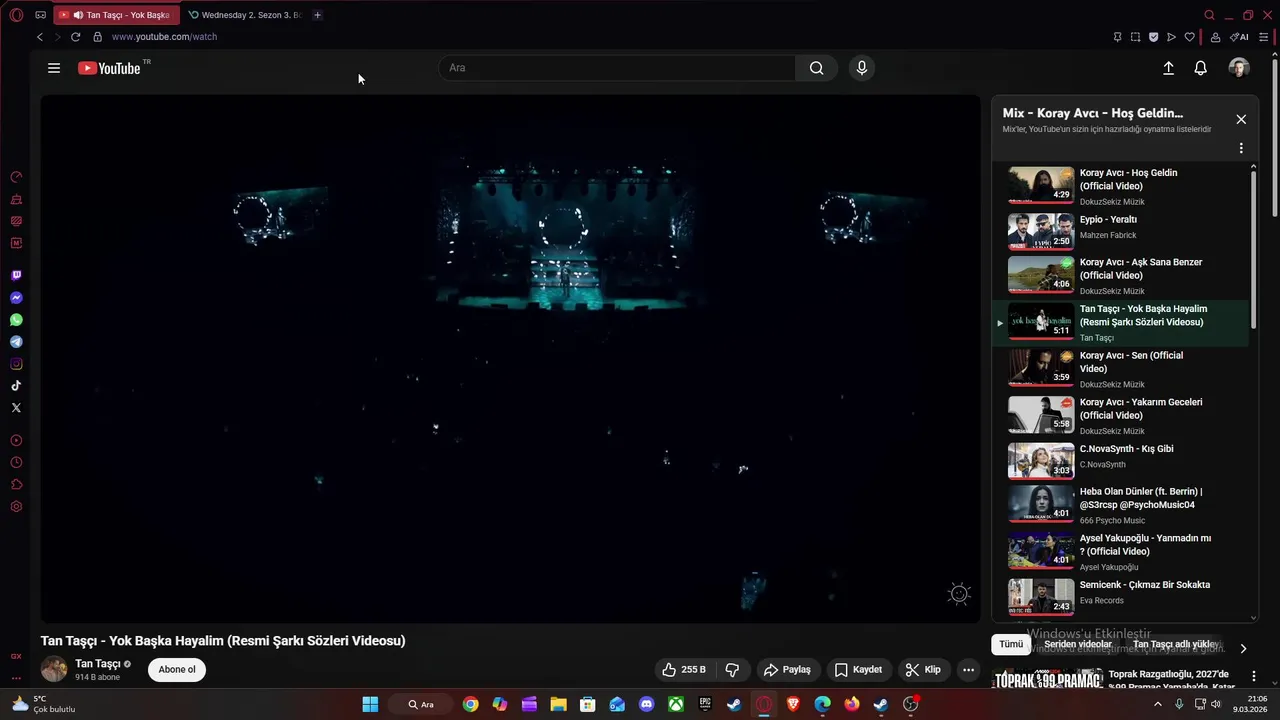Open Discord from the taskbar

[x=646, y=704]
